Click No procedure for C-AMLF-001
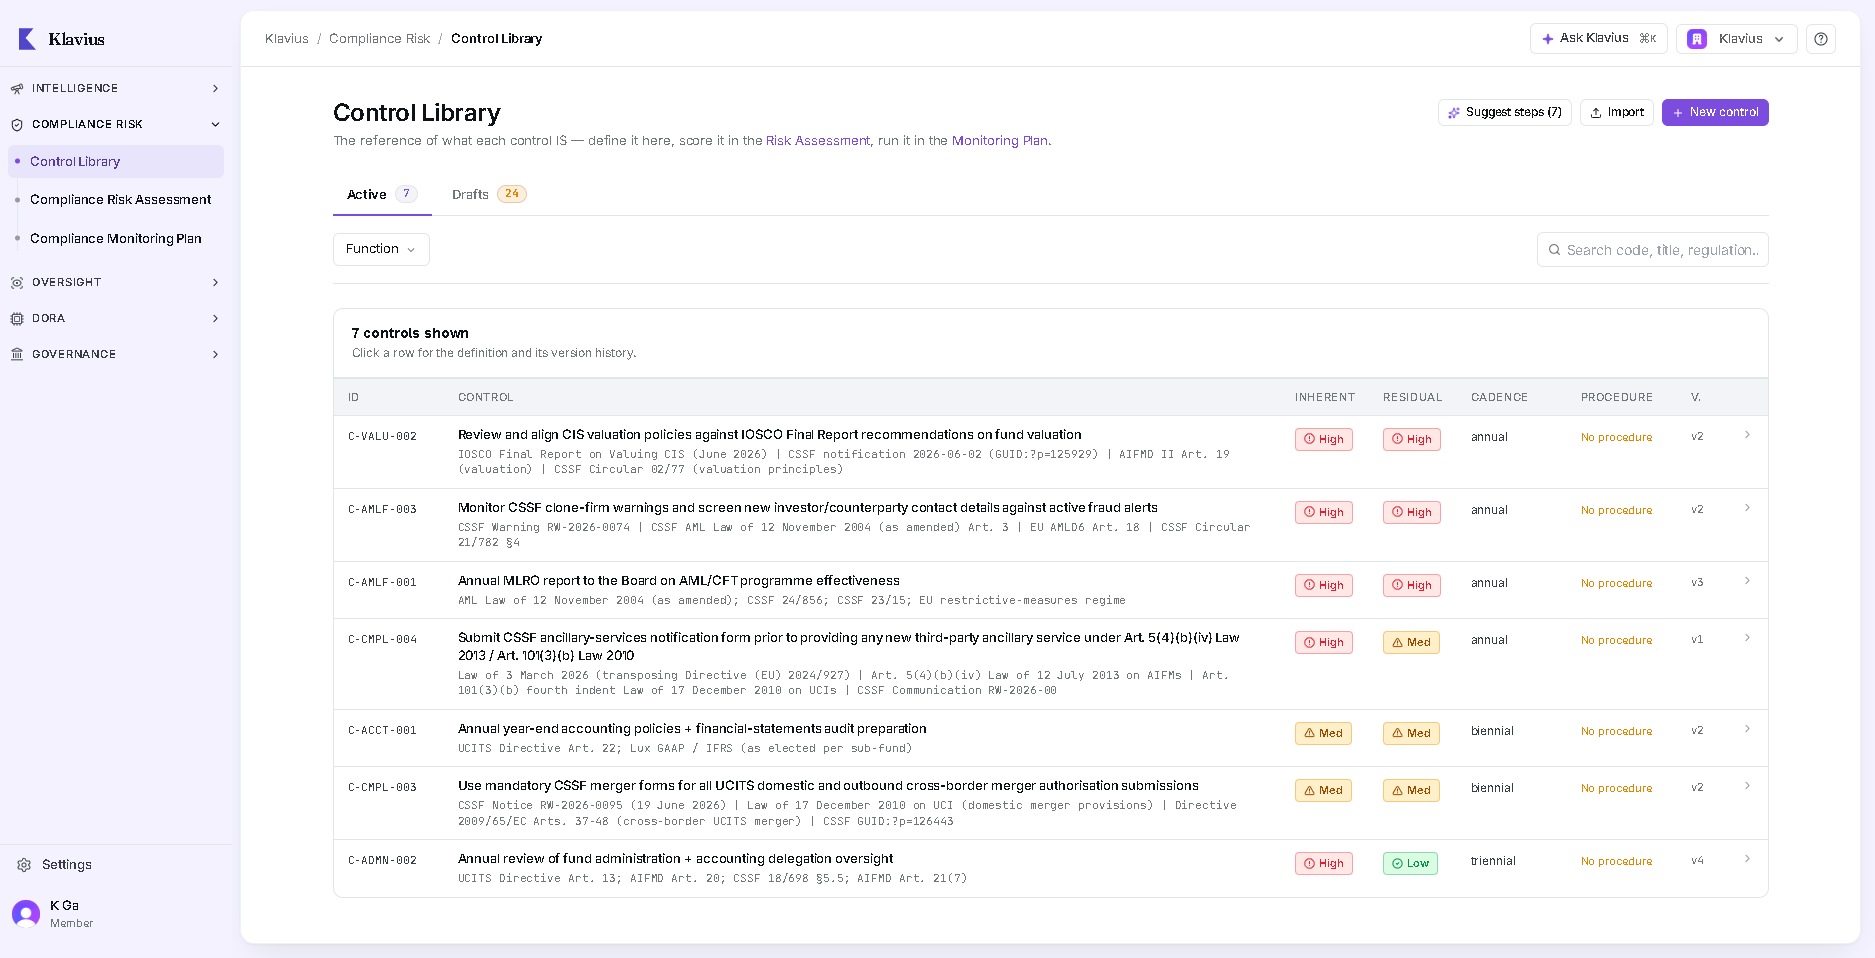Image resolution: width=1875 pixels, height=958 pixels. pos(1616,584)
